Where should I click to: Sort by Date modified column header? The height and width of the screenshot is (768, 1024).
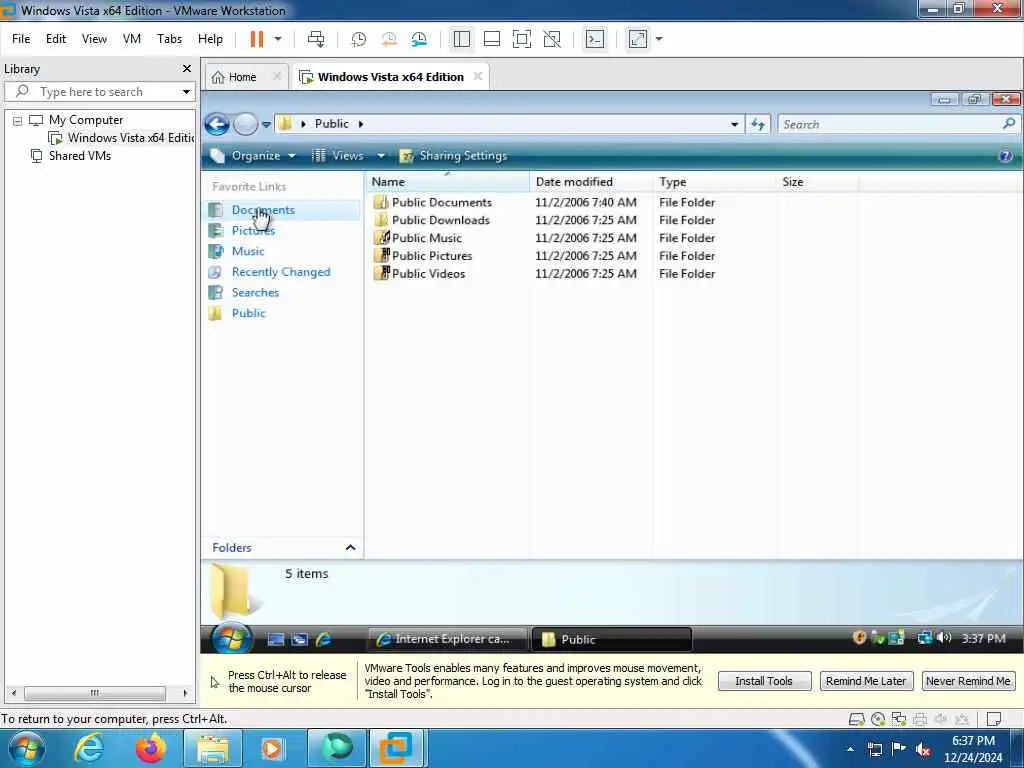pos(591,182)
